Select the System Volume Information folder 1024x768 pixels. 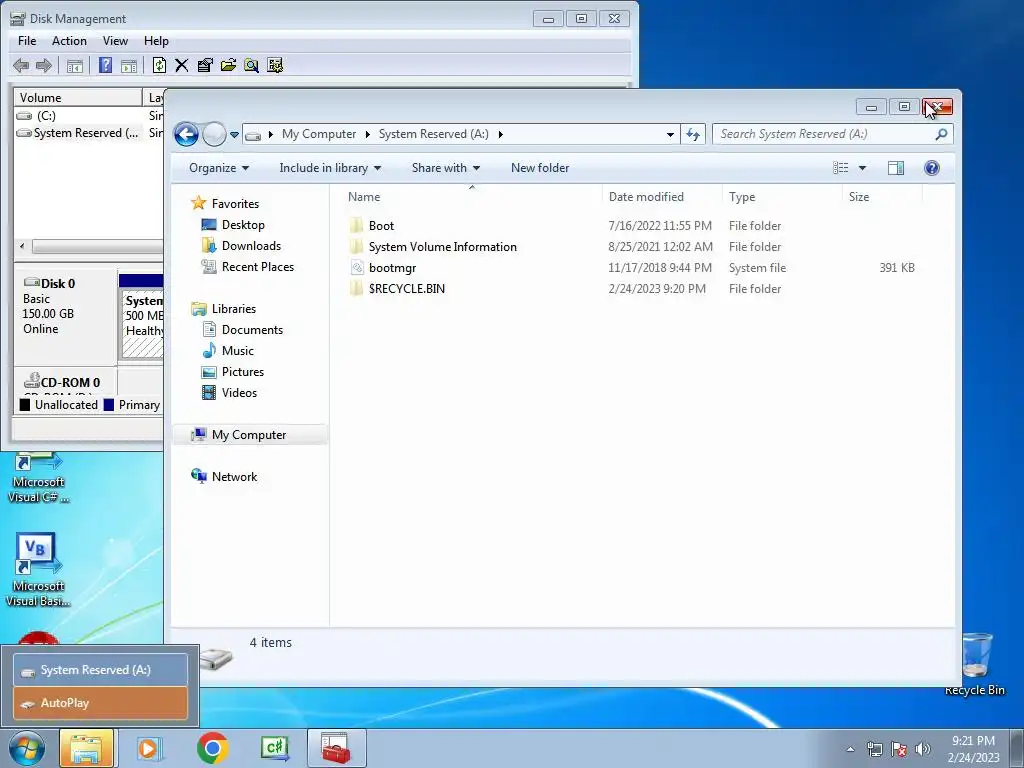(433, 246)
